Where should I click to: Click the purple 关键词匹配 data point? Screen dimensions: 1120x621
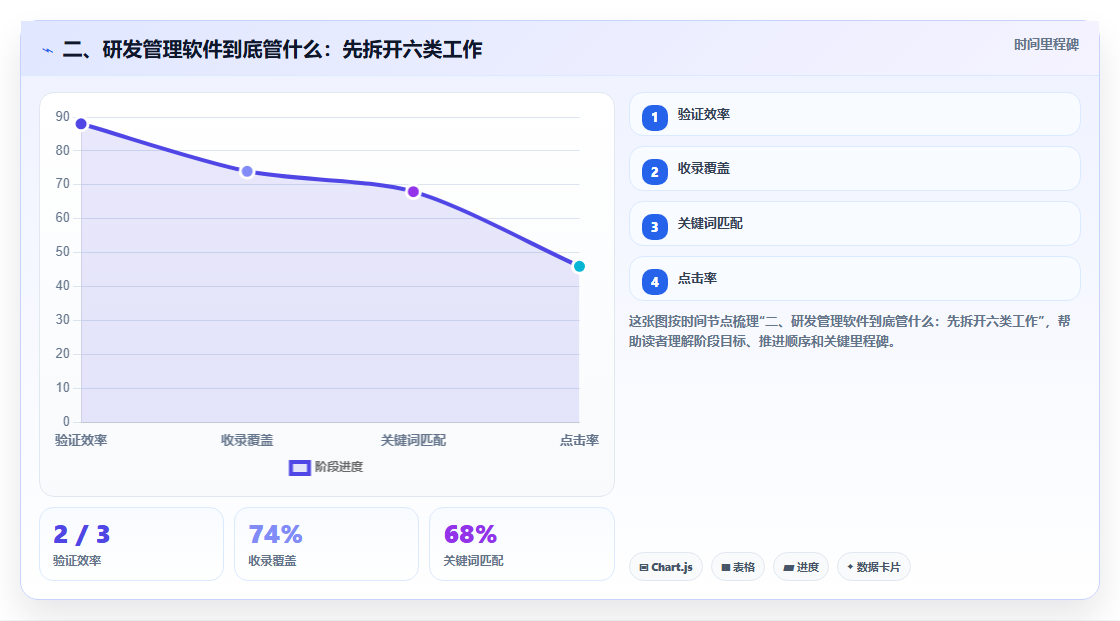[413, 192]
